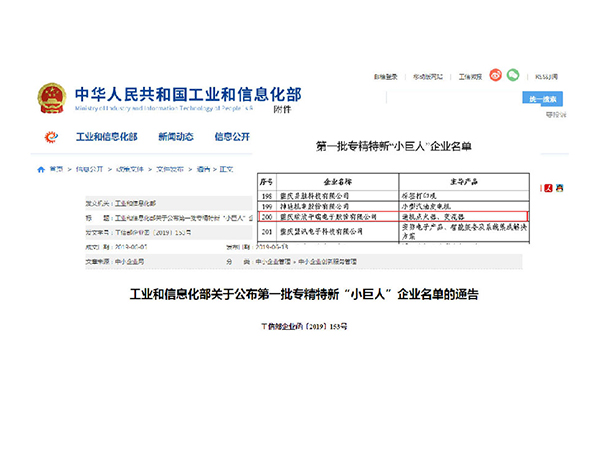The image size is (600, 450).
Task: Click the RSS订阅 link
Action: tap(546, 76)
